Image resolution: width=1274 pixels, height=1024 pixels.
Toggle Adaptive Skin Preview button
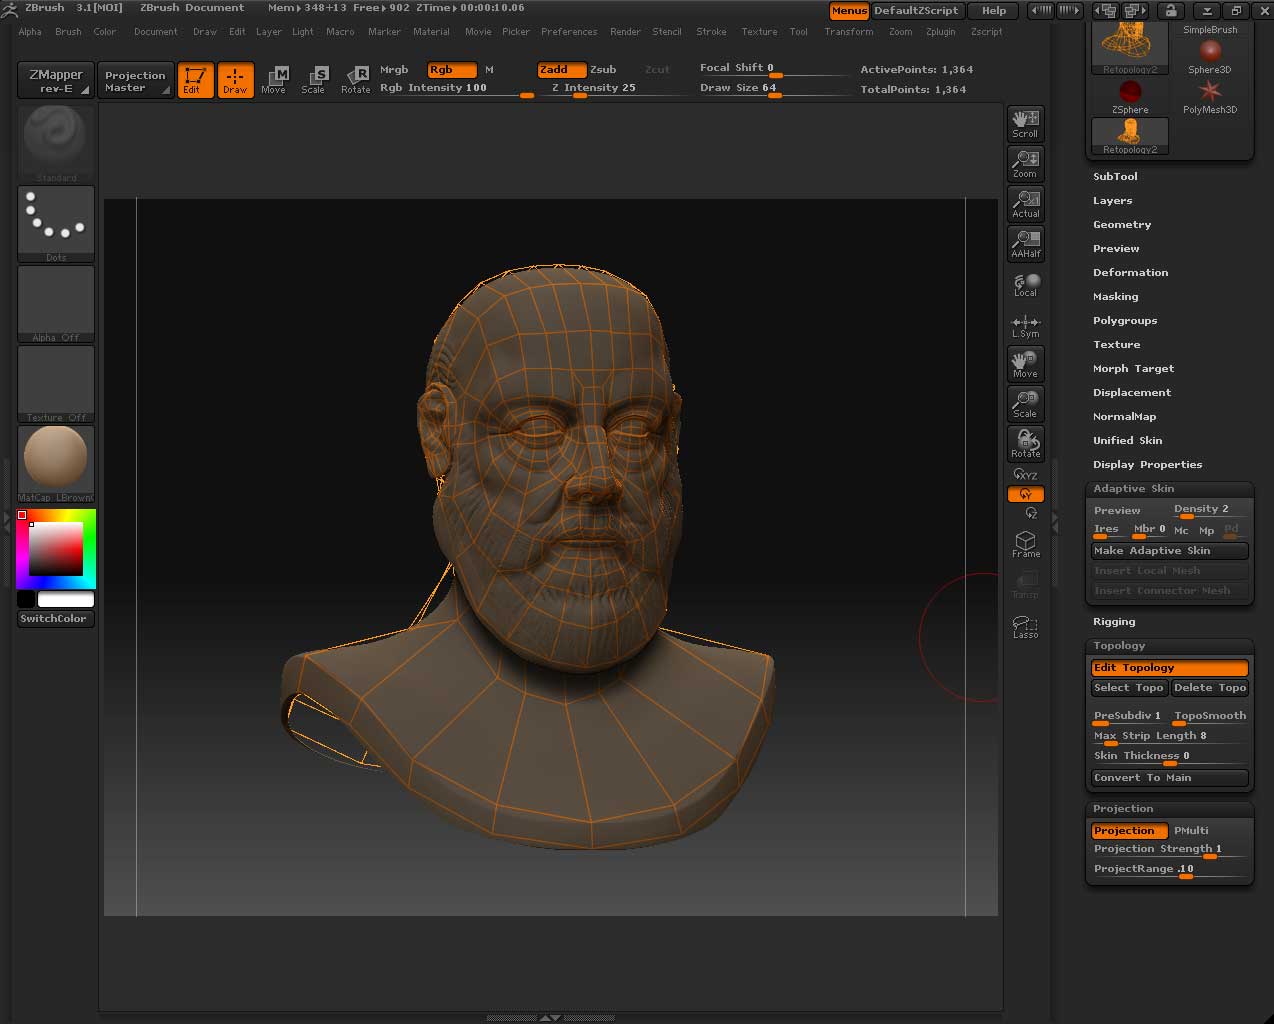1117,510
